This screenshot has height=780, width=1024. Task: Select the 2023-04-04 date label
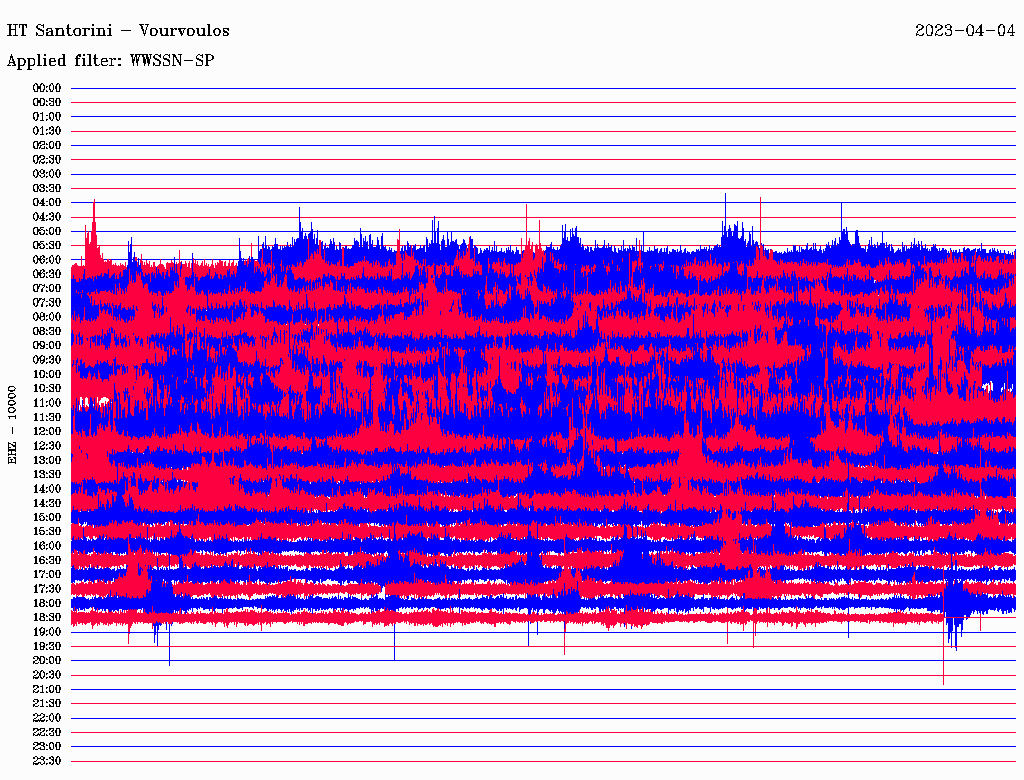point(965,31)
